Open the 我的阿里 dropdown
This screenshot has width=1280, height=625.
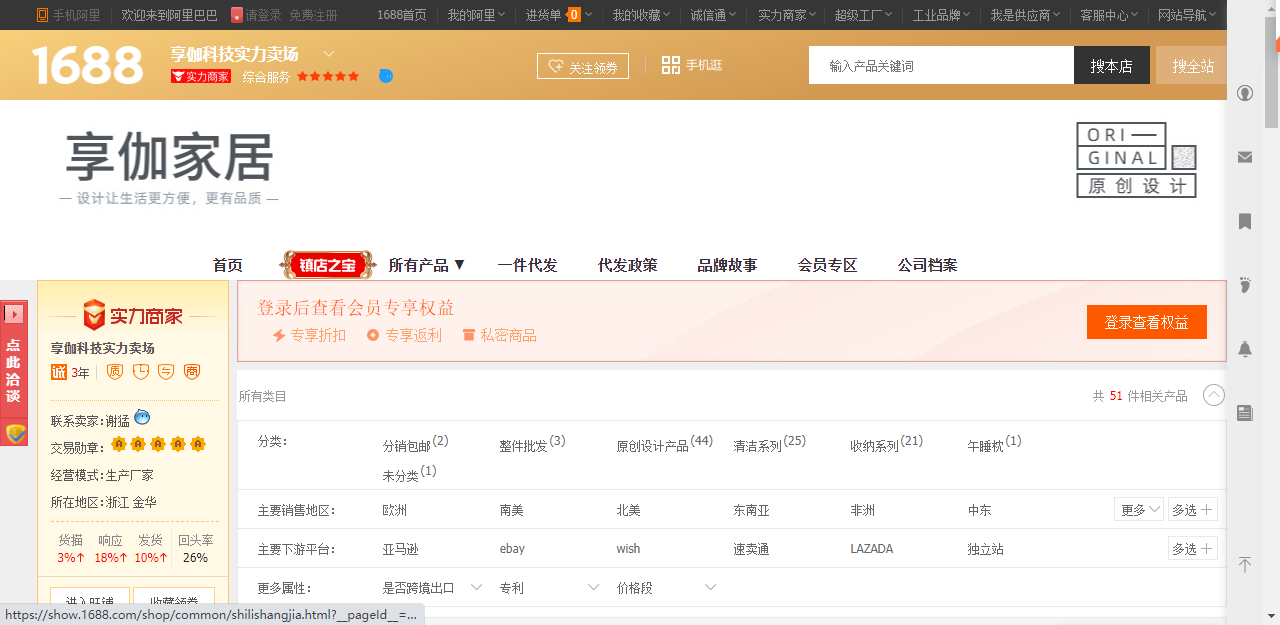[x=476, y=15]
